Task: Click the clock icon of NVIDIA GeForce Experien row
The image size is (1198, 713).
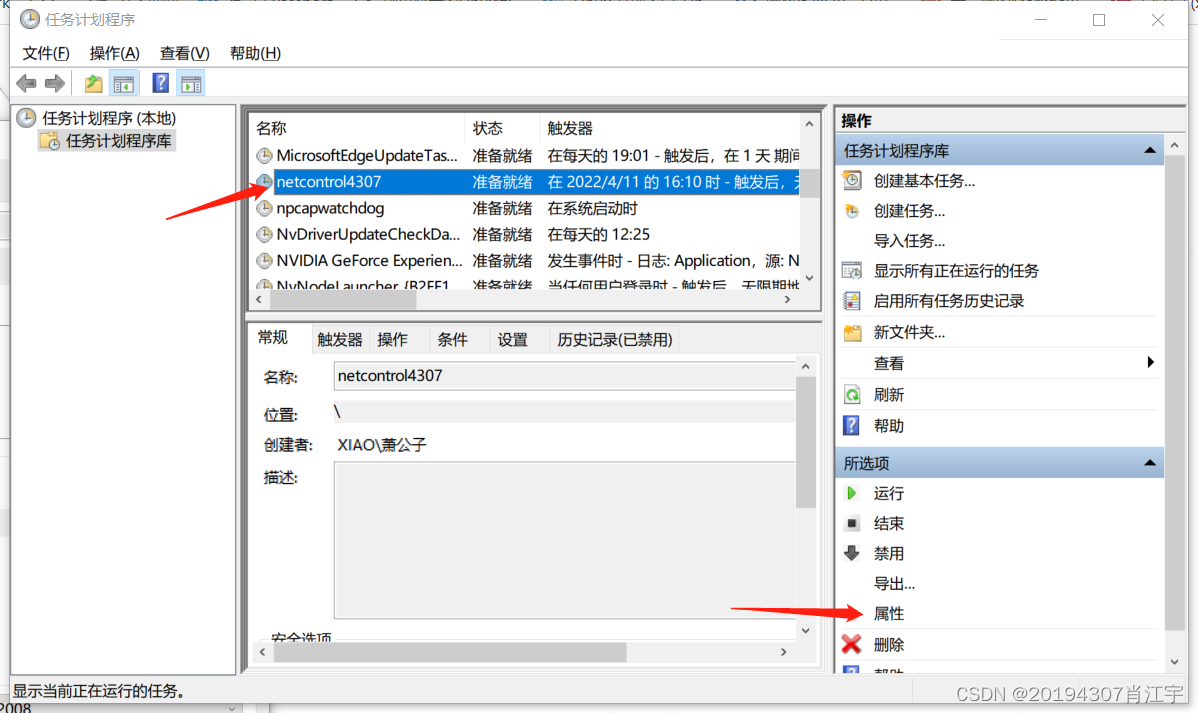Action: (x=264, y=261)
